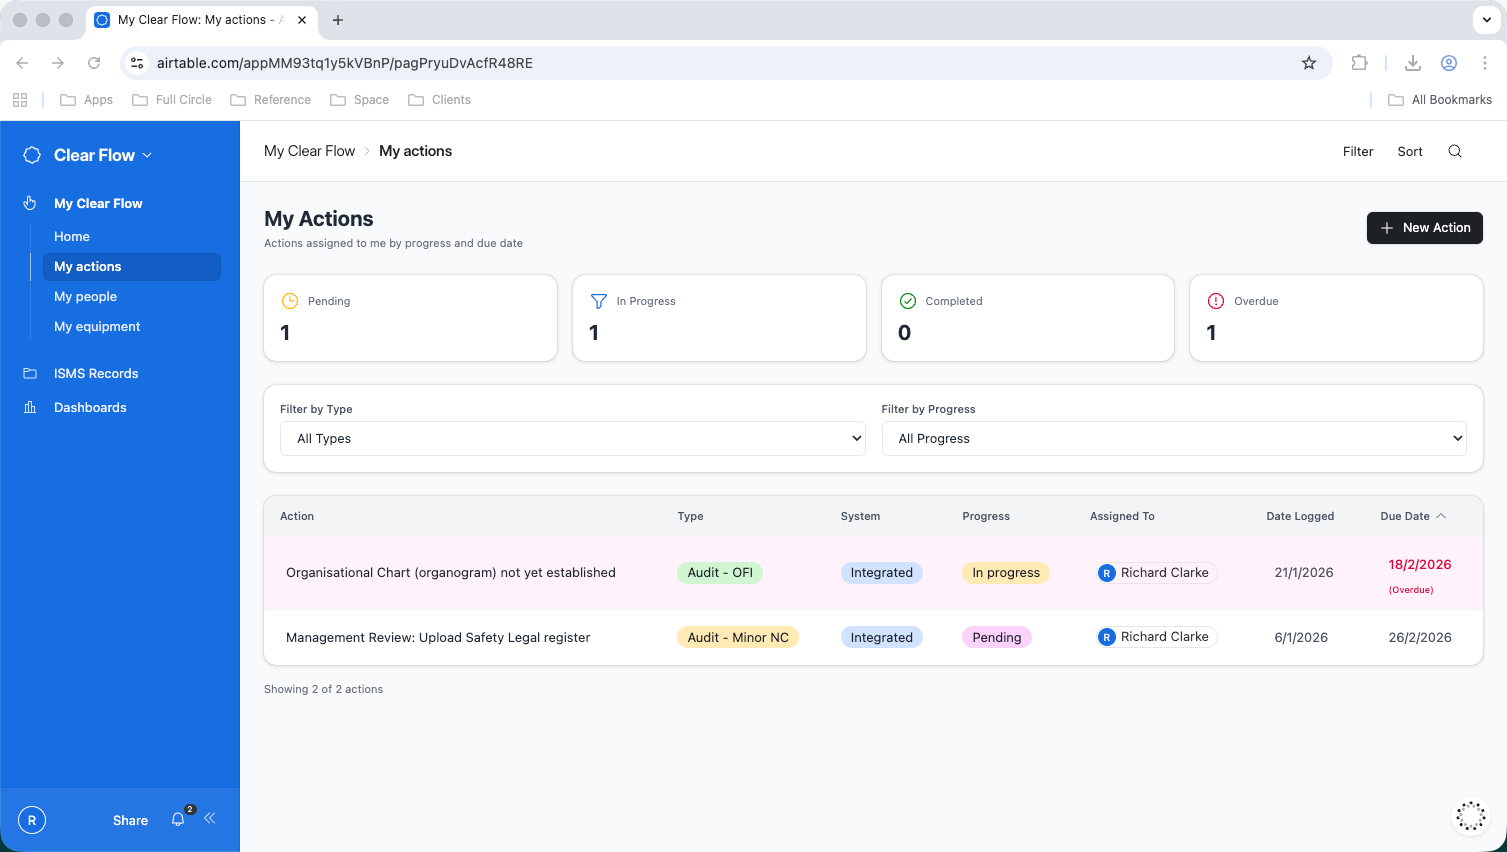The width and height of the screenshot is (1507, 852).
Task: Click the New Action button
Action: click(x=1424, y=228)
